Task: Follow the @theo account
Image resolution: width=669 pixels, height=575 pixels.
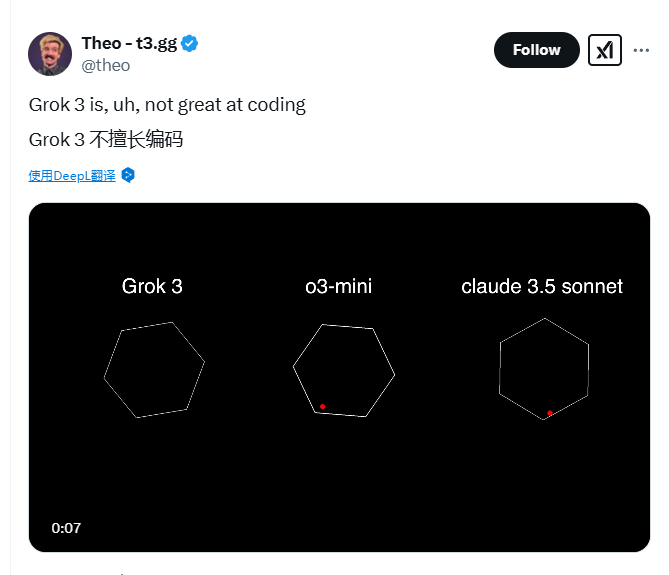Action: click(537, 50)
